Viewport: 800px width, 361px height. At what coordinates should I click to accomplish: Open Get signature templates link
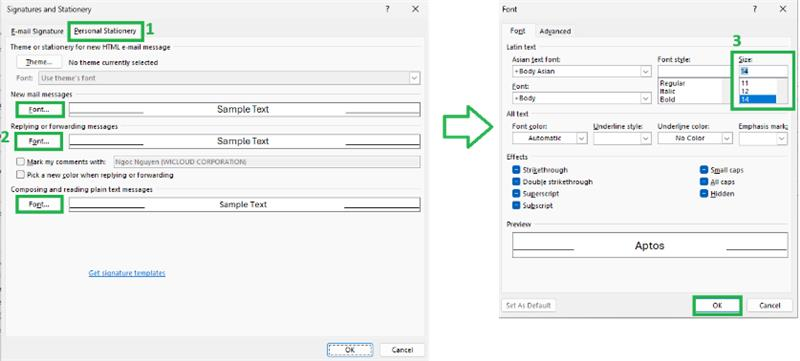(127, 273)
